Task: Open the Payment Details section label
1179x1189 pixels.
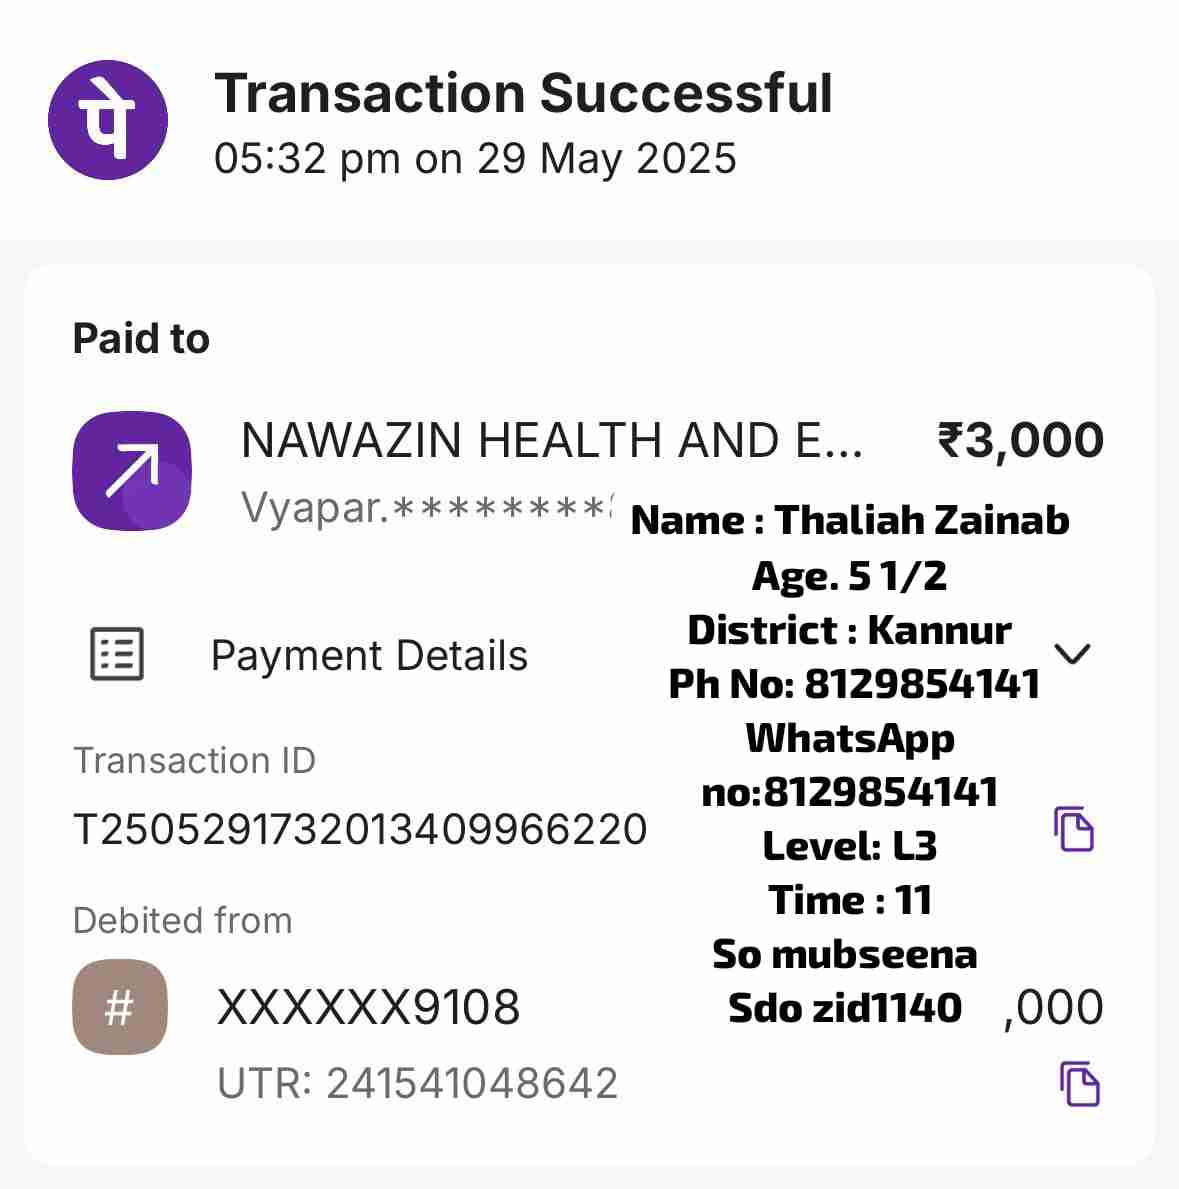Action: tap(369, 656)
